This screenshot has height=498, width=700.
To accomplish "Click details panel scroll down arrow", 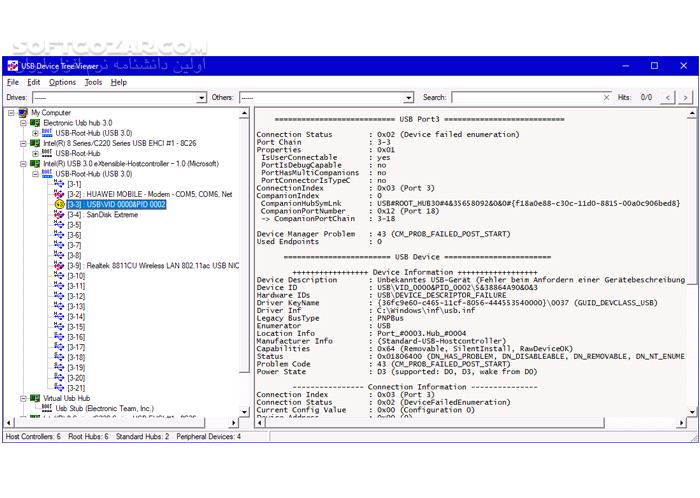I will pyautogui.click(x=692, y=411).
